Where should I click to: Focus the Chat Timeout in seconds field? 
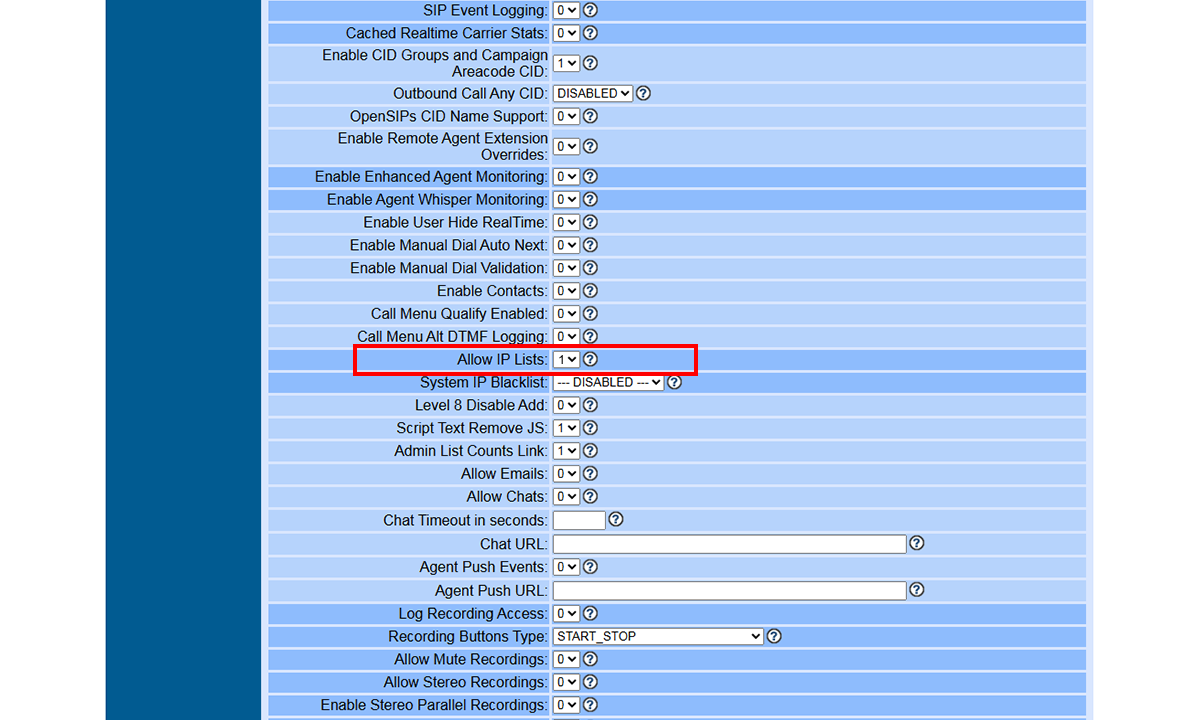click(x=579, y=520)
